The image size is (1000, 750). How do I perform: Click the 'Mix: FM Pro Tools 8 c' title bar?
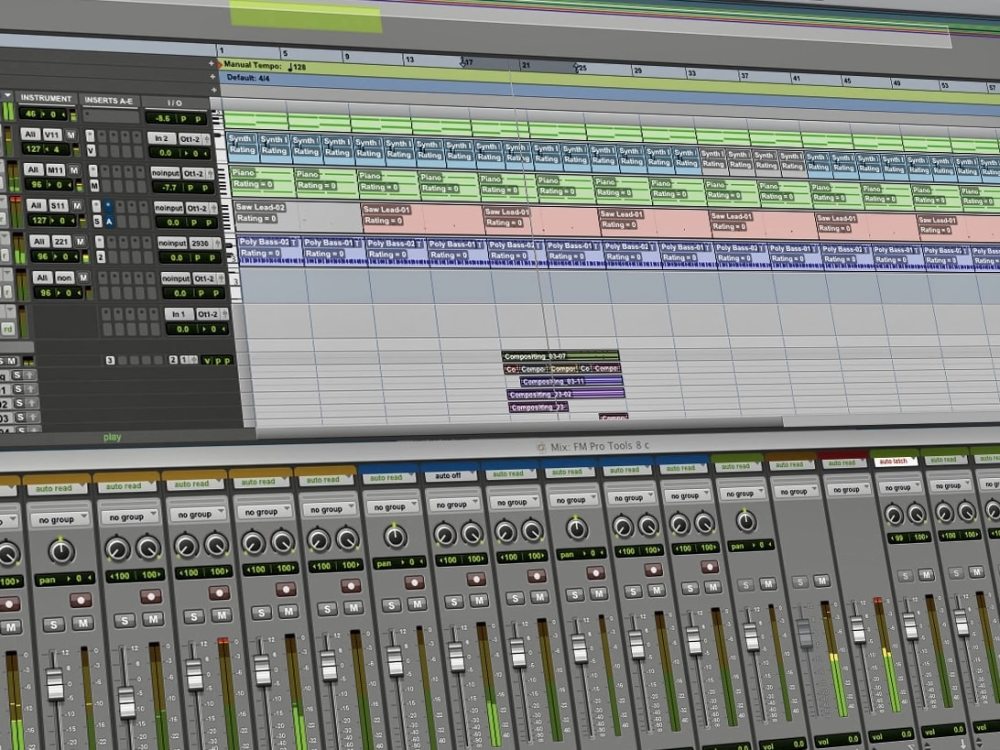599,446
